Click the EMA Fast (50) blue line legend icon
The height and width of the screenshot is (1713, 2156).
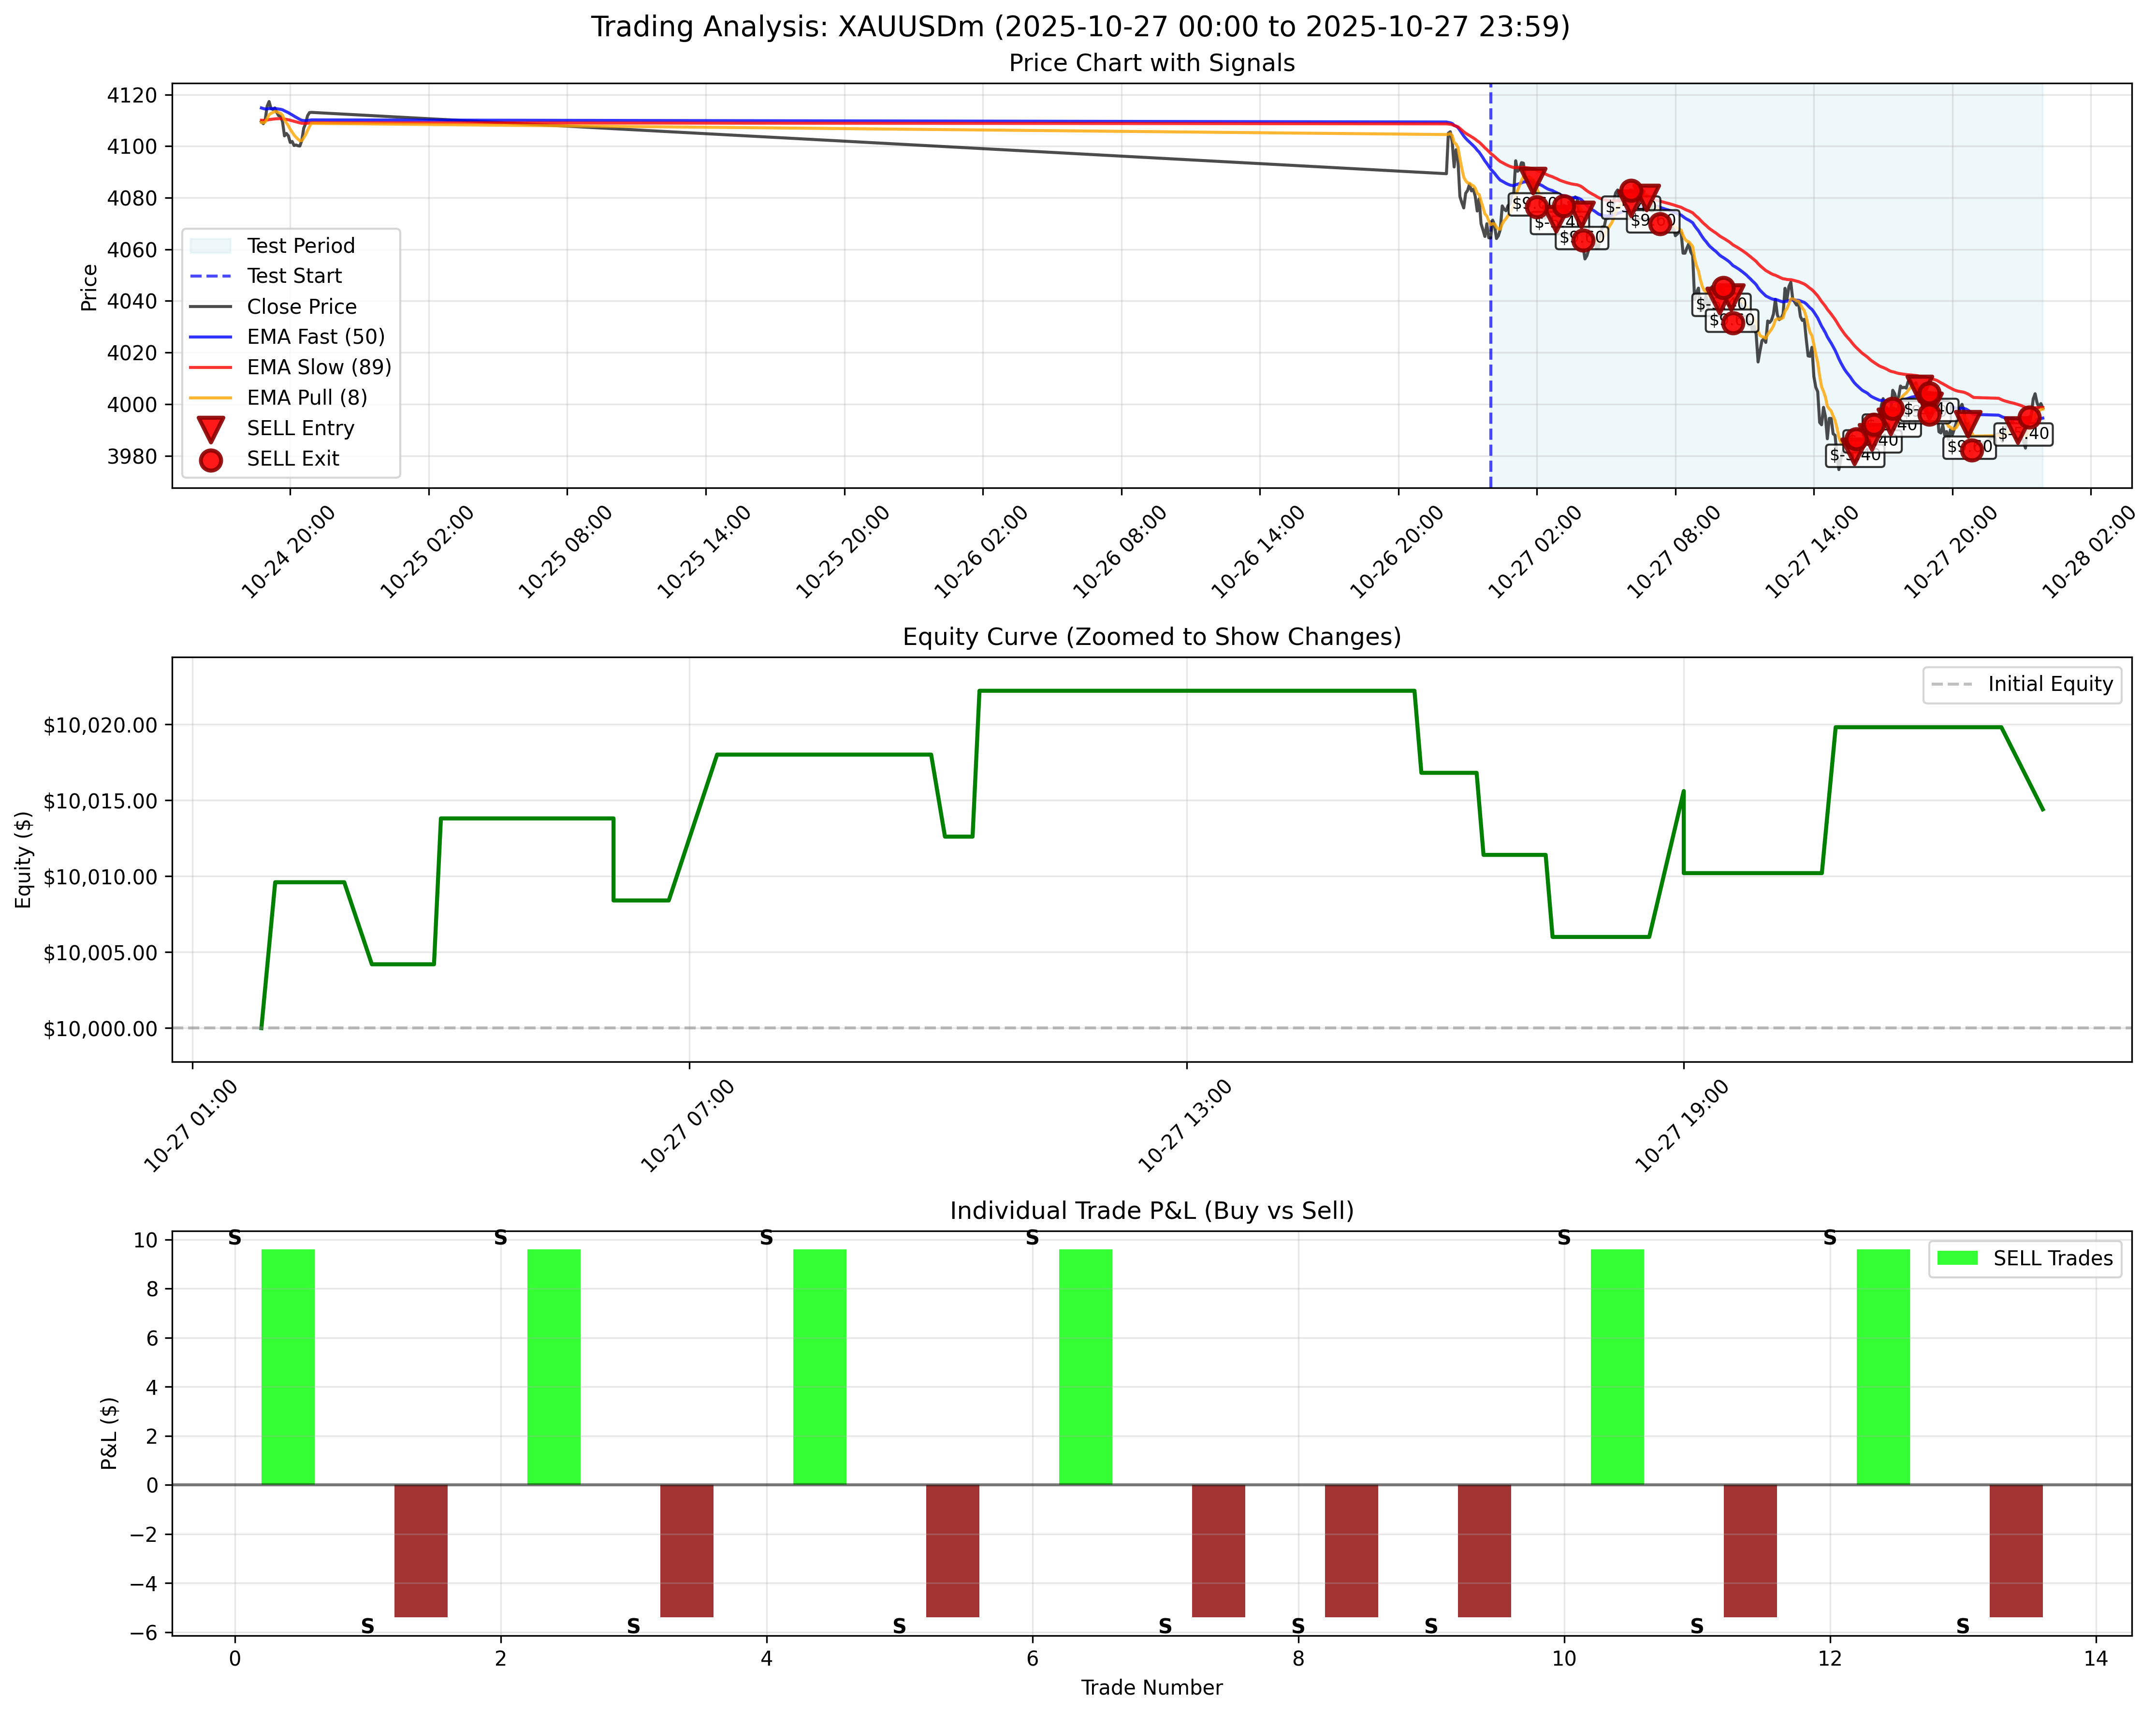point(210,337)
